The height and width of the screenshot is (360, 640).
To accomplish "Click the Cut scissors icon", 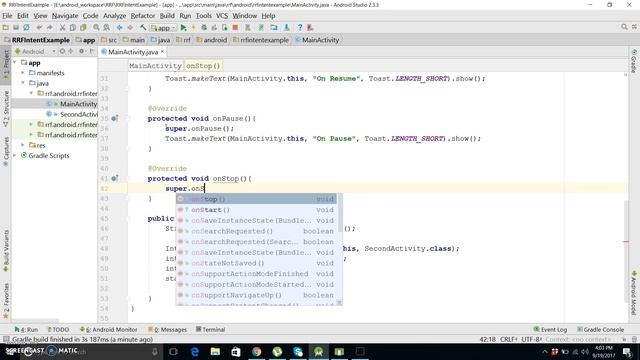I will (62, 28).
